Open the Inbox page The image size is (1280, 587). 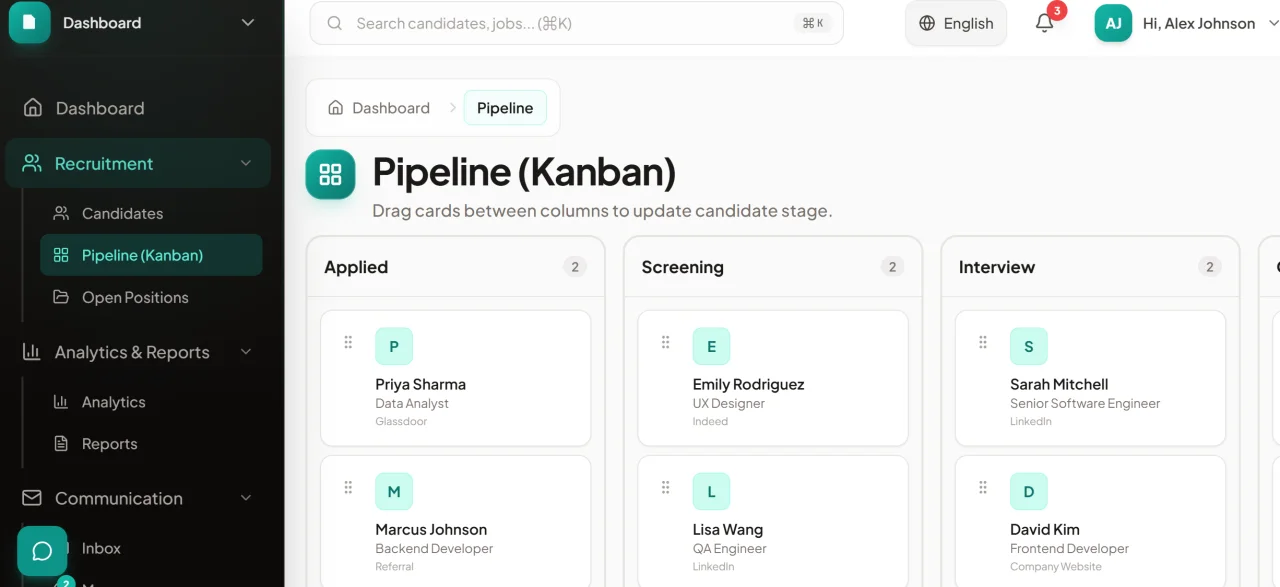coord(151,548)
